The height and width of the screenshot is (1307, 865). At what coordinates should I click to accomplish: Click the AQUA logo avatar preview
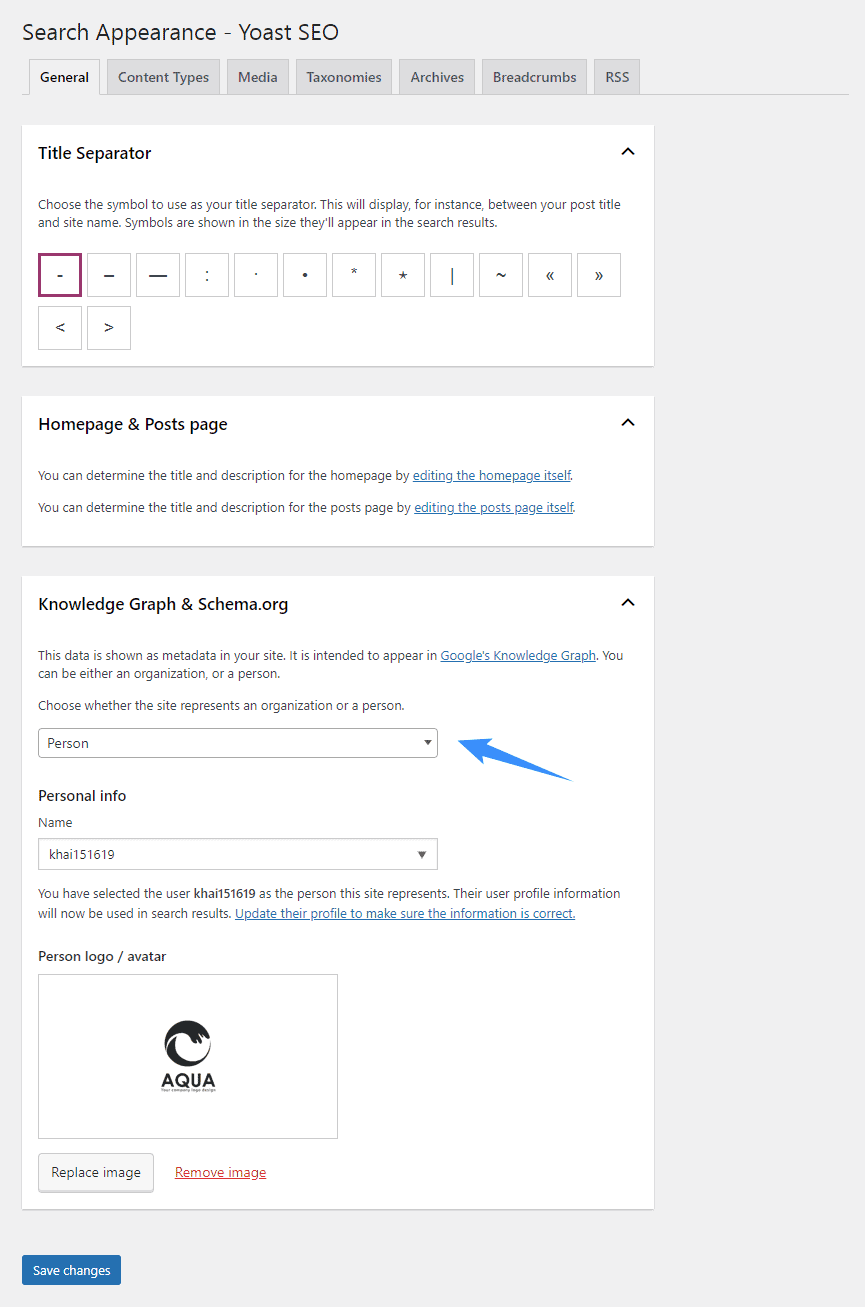coord(188,1056)
